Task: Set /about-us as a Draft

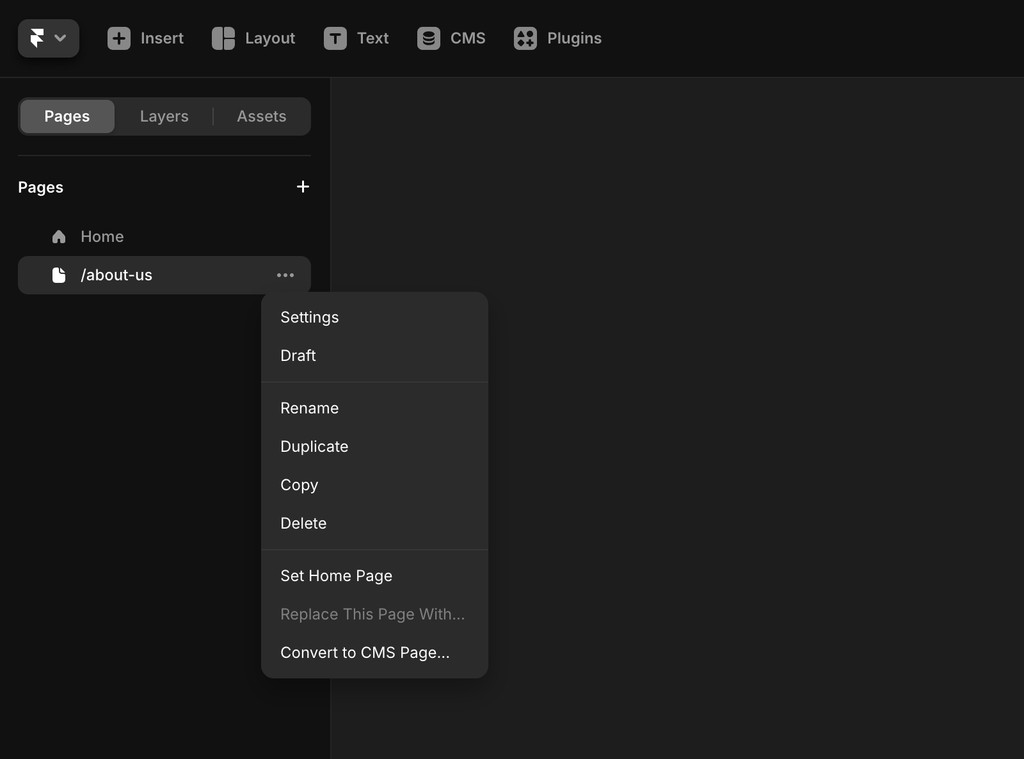Action: [x=298, y=355]
